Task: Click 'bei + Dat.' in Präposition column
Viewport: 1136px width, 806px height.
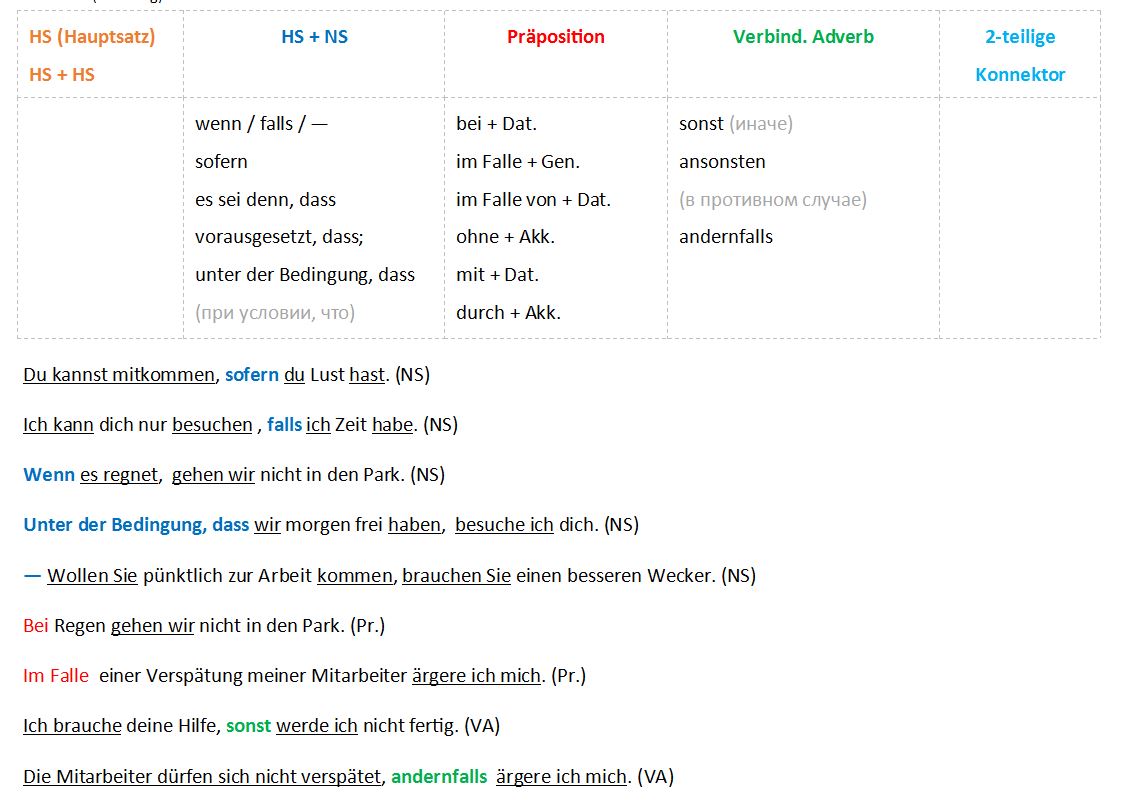Action: pyautogui.click(x=496, y=124)
